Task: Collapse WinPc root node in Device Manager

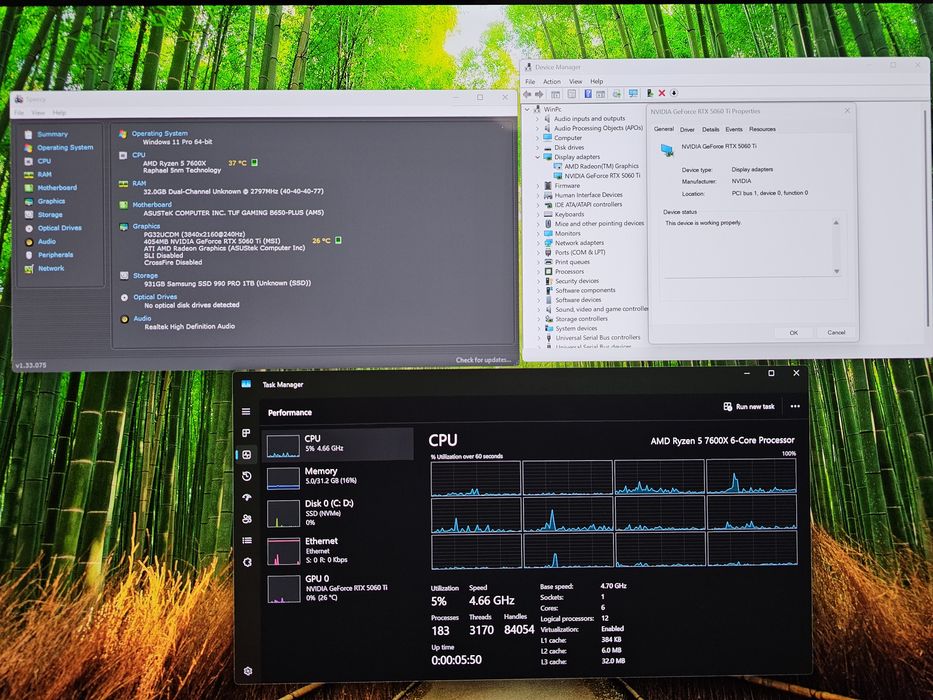Action: (527, 110)
